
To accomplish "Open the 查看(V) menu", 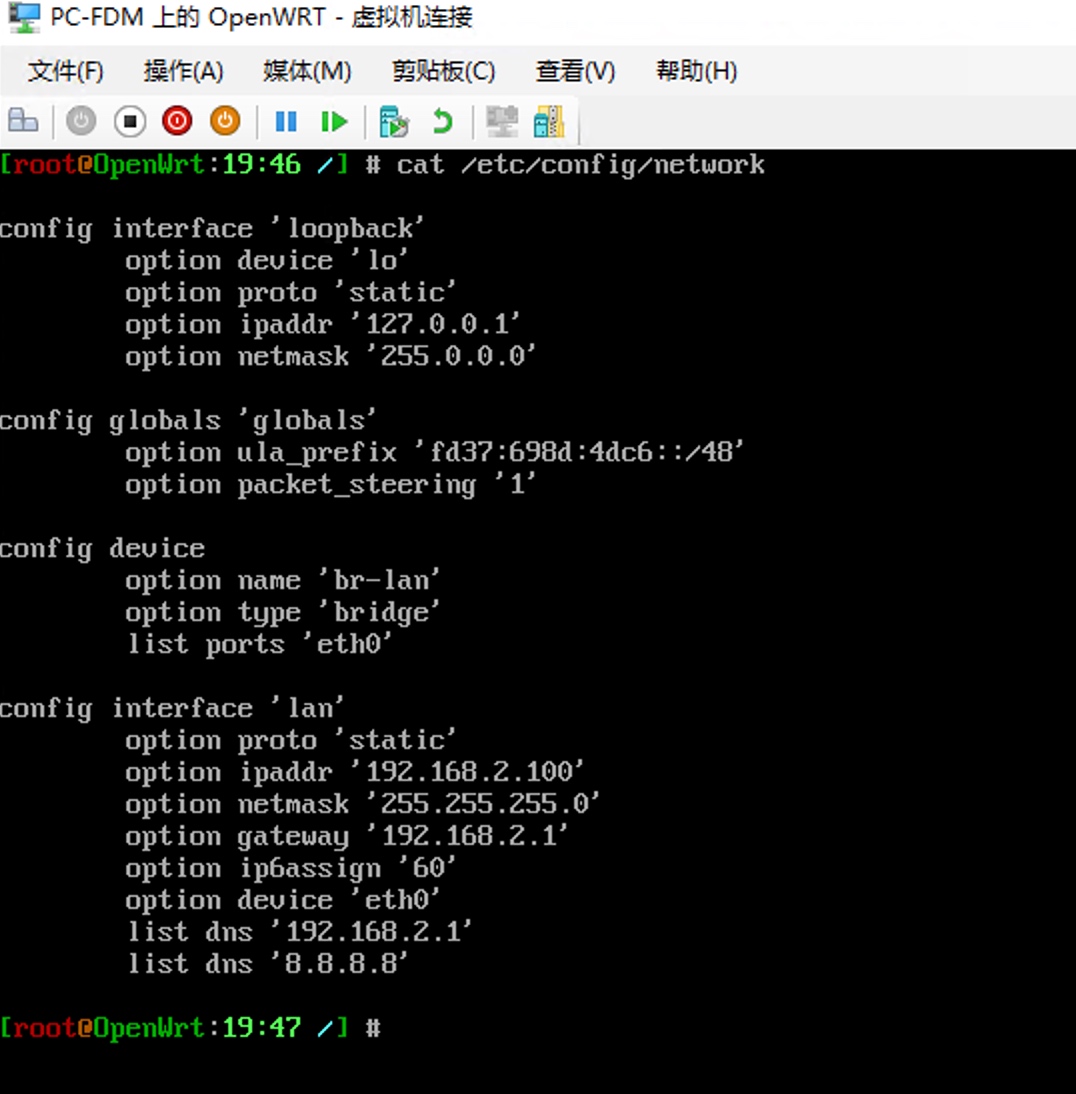I will (575, 71).
